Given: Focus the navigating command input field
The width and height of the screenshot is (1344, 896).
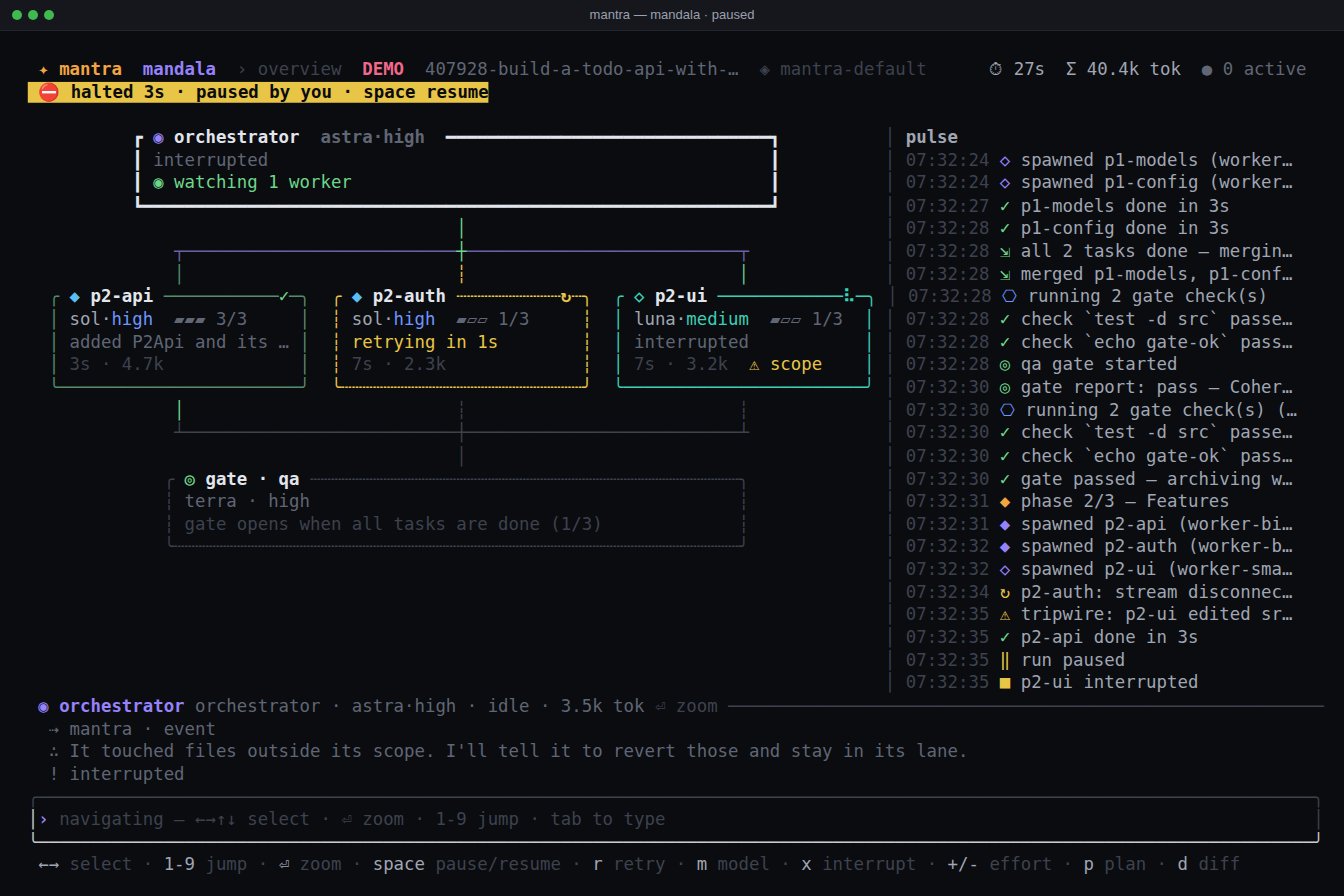Looking at the screenshot, I should [x=675, y=819].
